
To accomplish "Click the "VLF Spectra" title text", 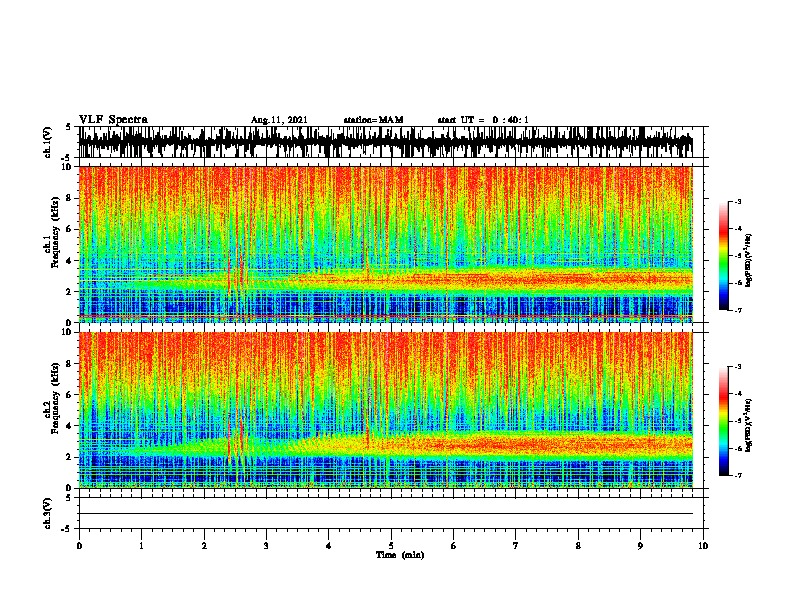I will click(x=113, y=120).
